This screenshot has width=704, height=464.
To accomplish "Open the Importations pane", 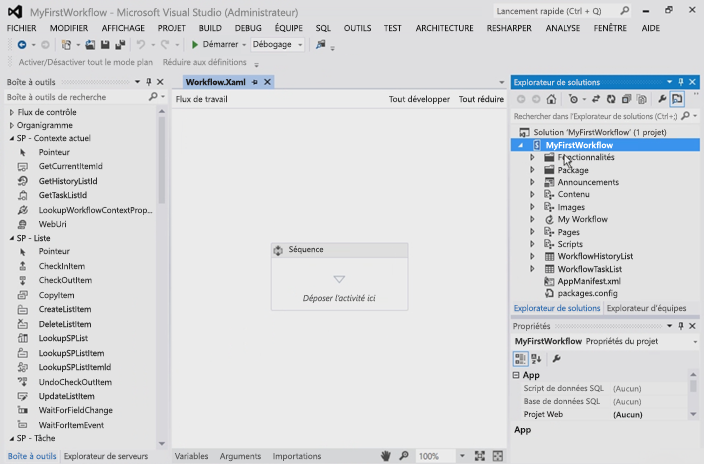I will coord(297,456).
